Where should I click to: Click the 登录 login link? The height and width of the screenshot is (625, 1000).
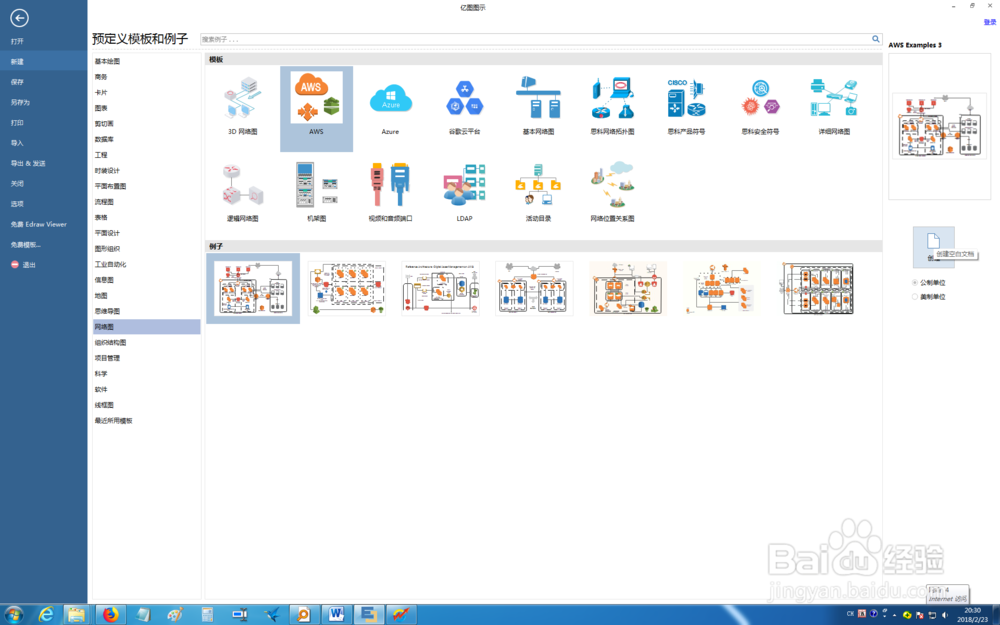(989, 22)
